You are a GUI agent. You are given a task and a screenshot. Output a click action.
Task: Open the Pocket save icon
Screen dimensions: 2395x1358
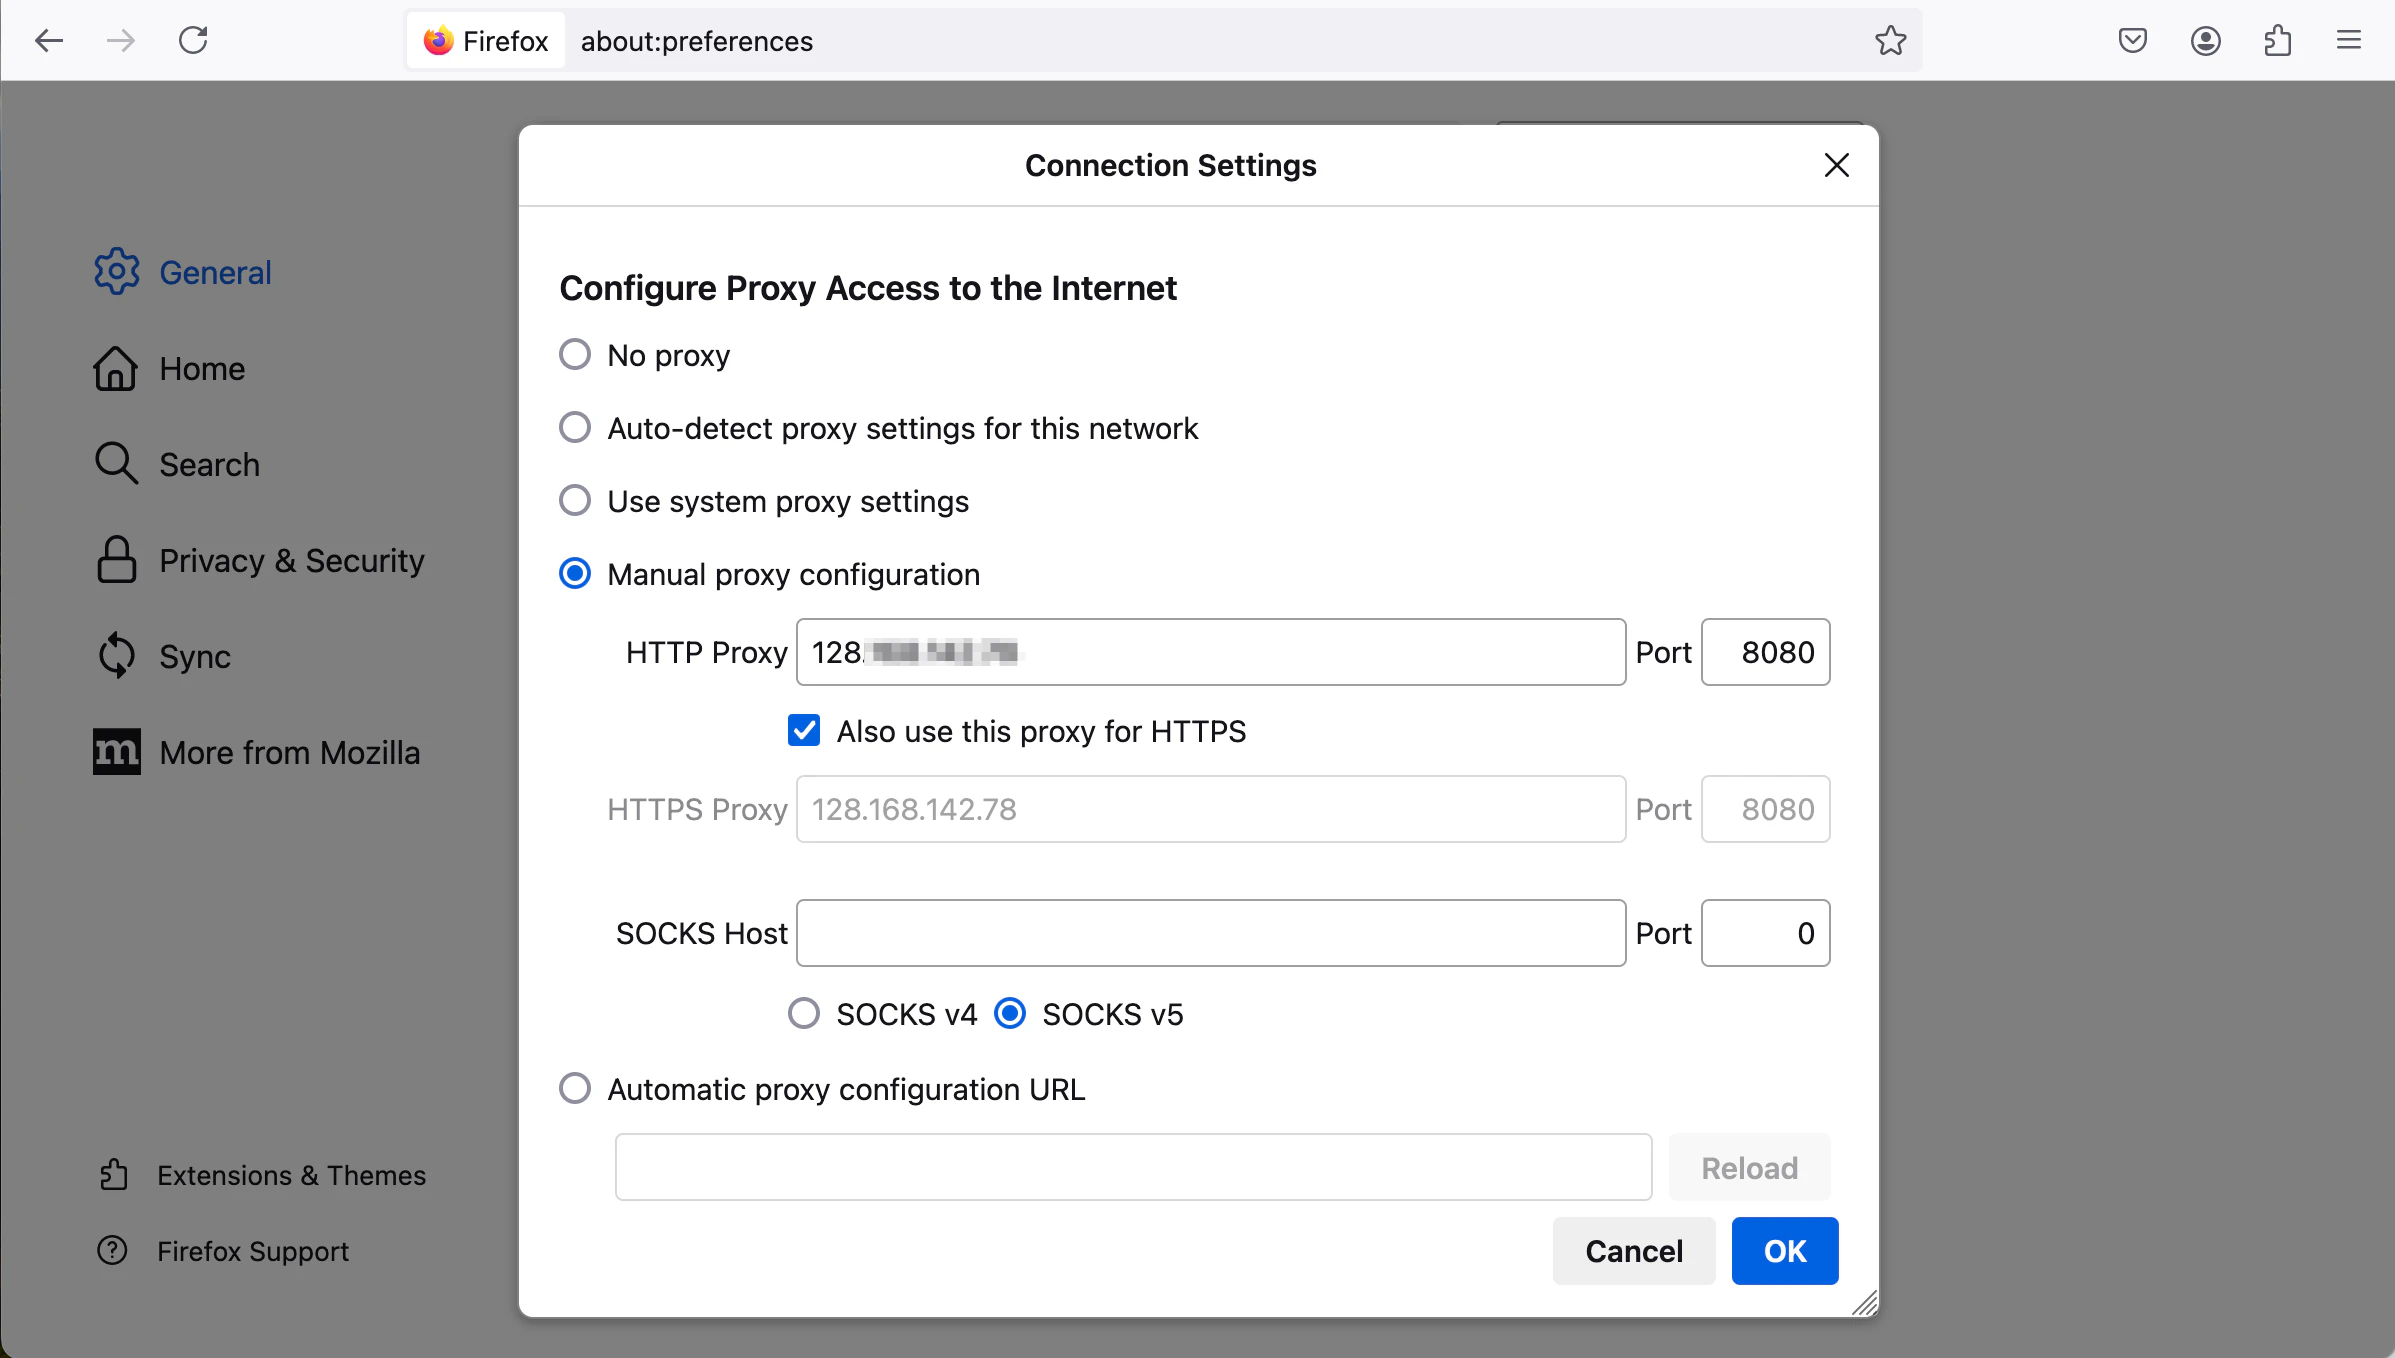click(x=2132, y=41)
